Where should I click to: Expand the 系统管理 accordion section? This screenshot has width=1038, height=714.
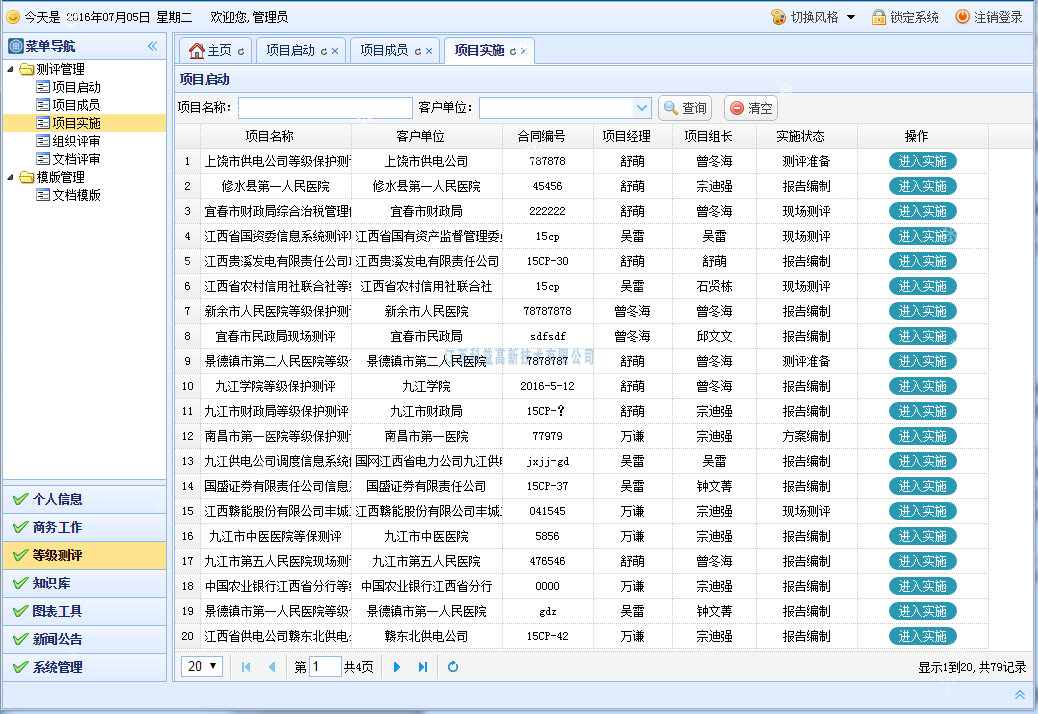click(85, 667)
